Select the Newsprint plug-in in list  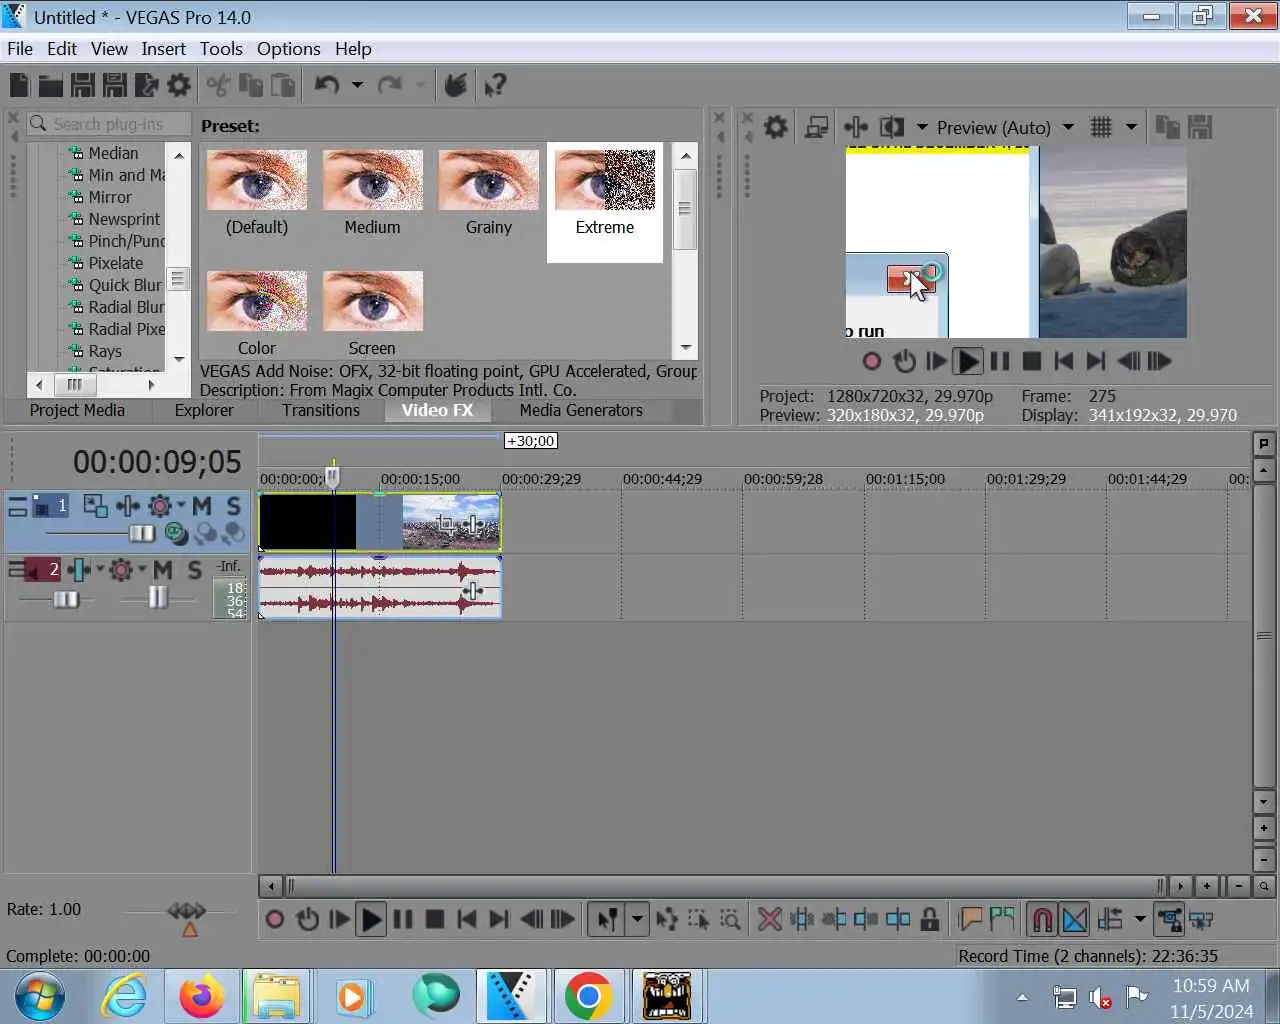[x=124, y=219]
